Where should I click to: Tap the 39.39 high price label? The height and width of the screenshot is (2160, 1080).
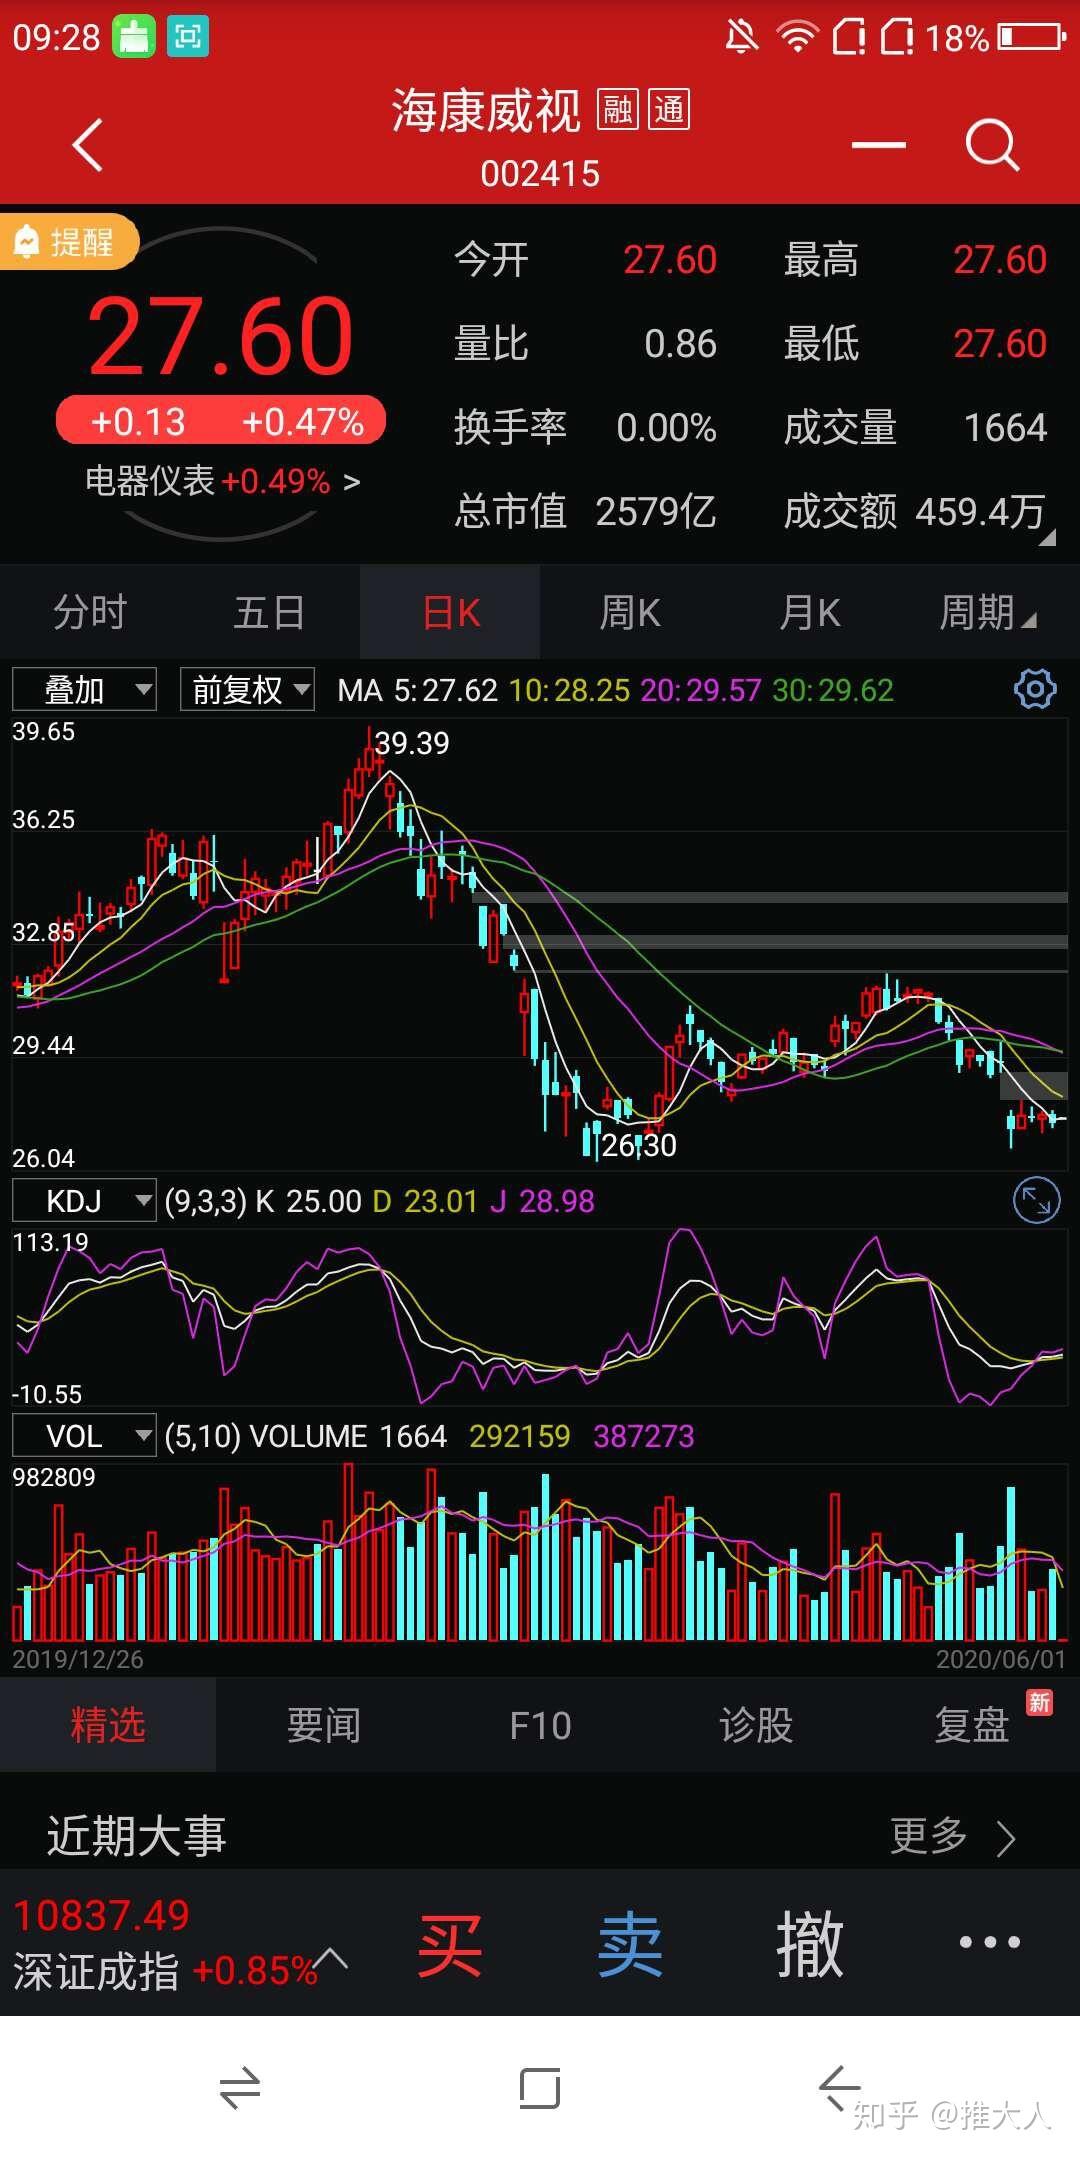click(412, 743)
